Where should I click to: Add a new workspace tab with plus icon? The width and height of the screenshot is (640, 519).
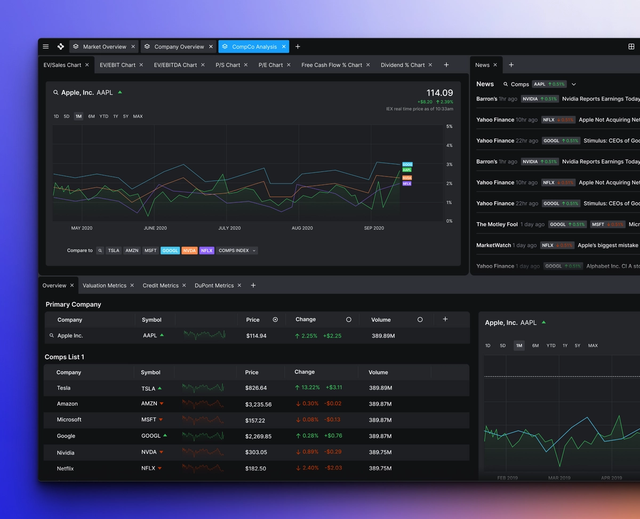(298, 47)
